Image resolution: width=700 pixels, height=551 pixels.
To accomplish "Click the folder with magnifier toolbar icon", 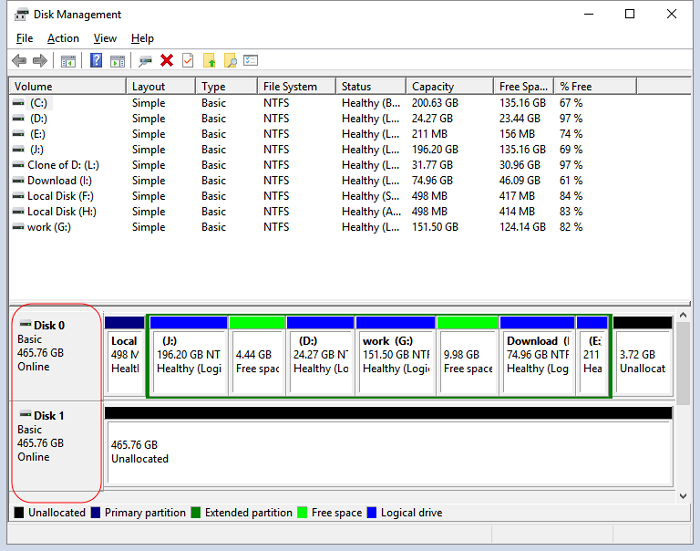I will point(230,61).
